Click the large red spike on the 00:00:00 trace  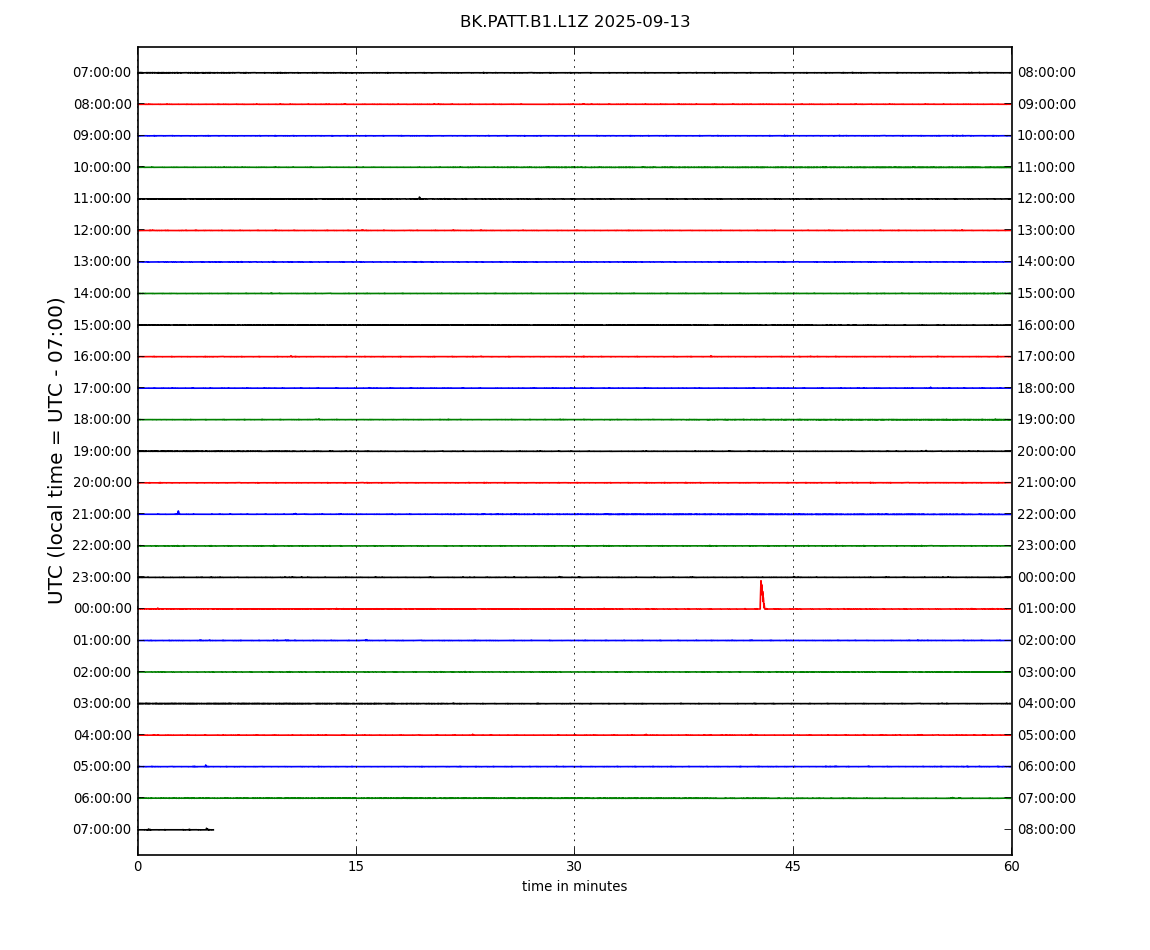pos(762,595)
